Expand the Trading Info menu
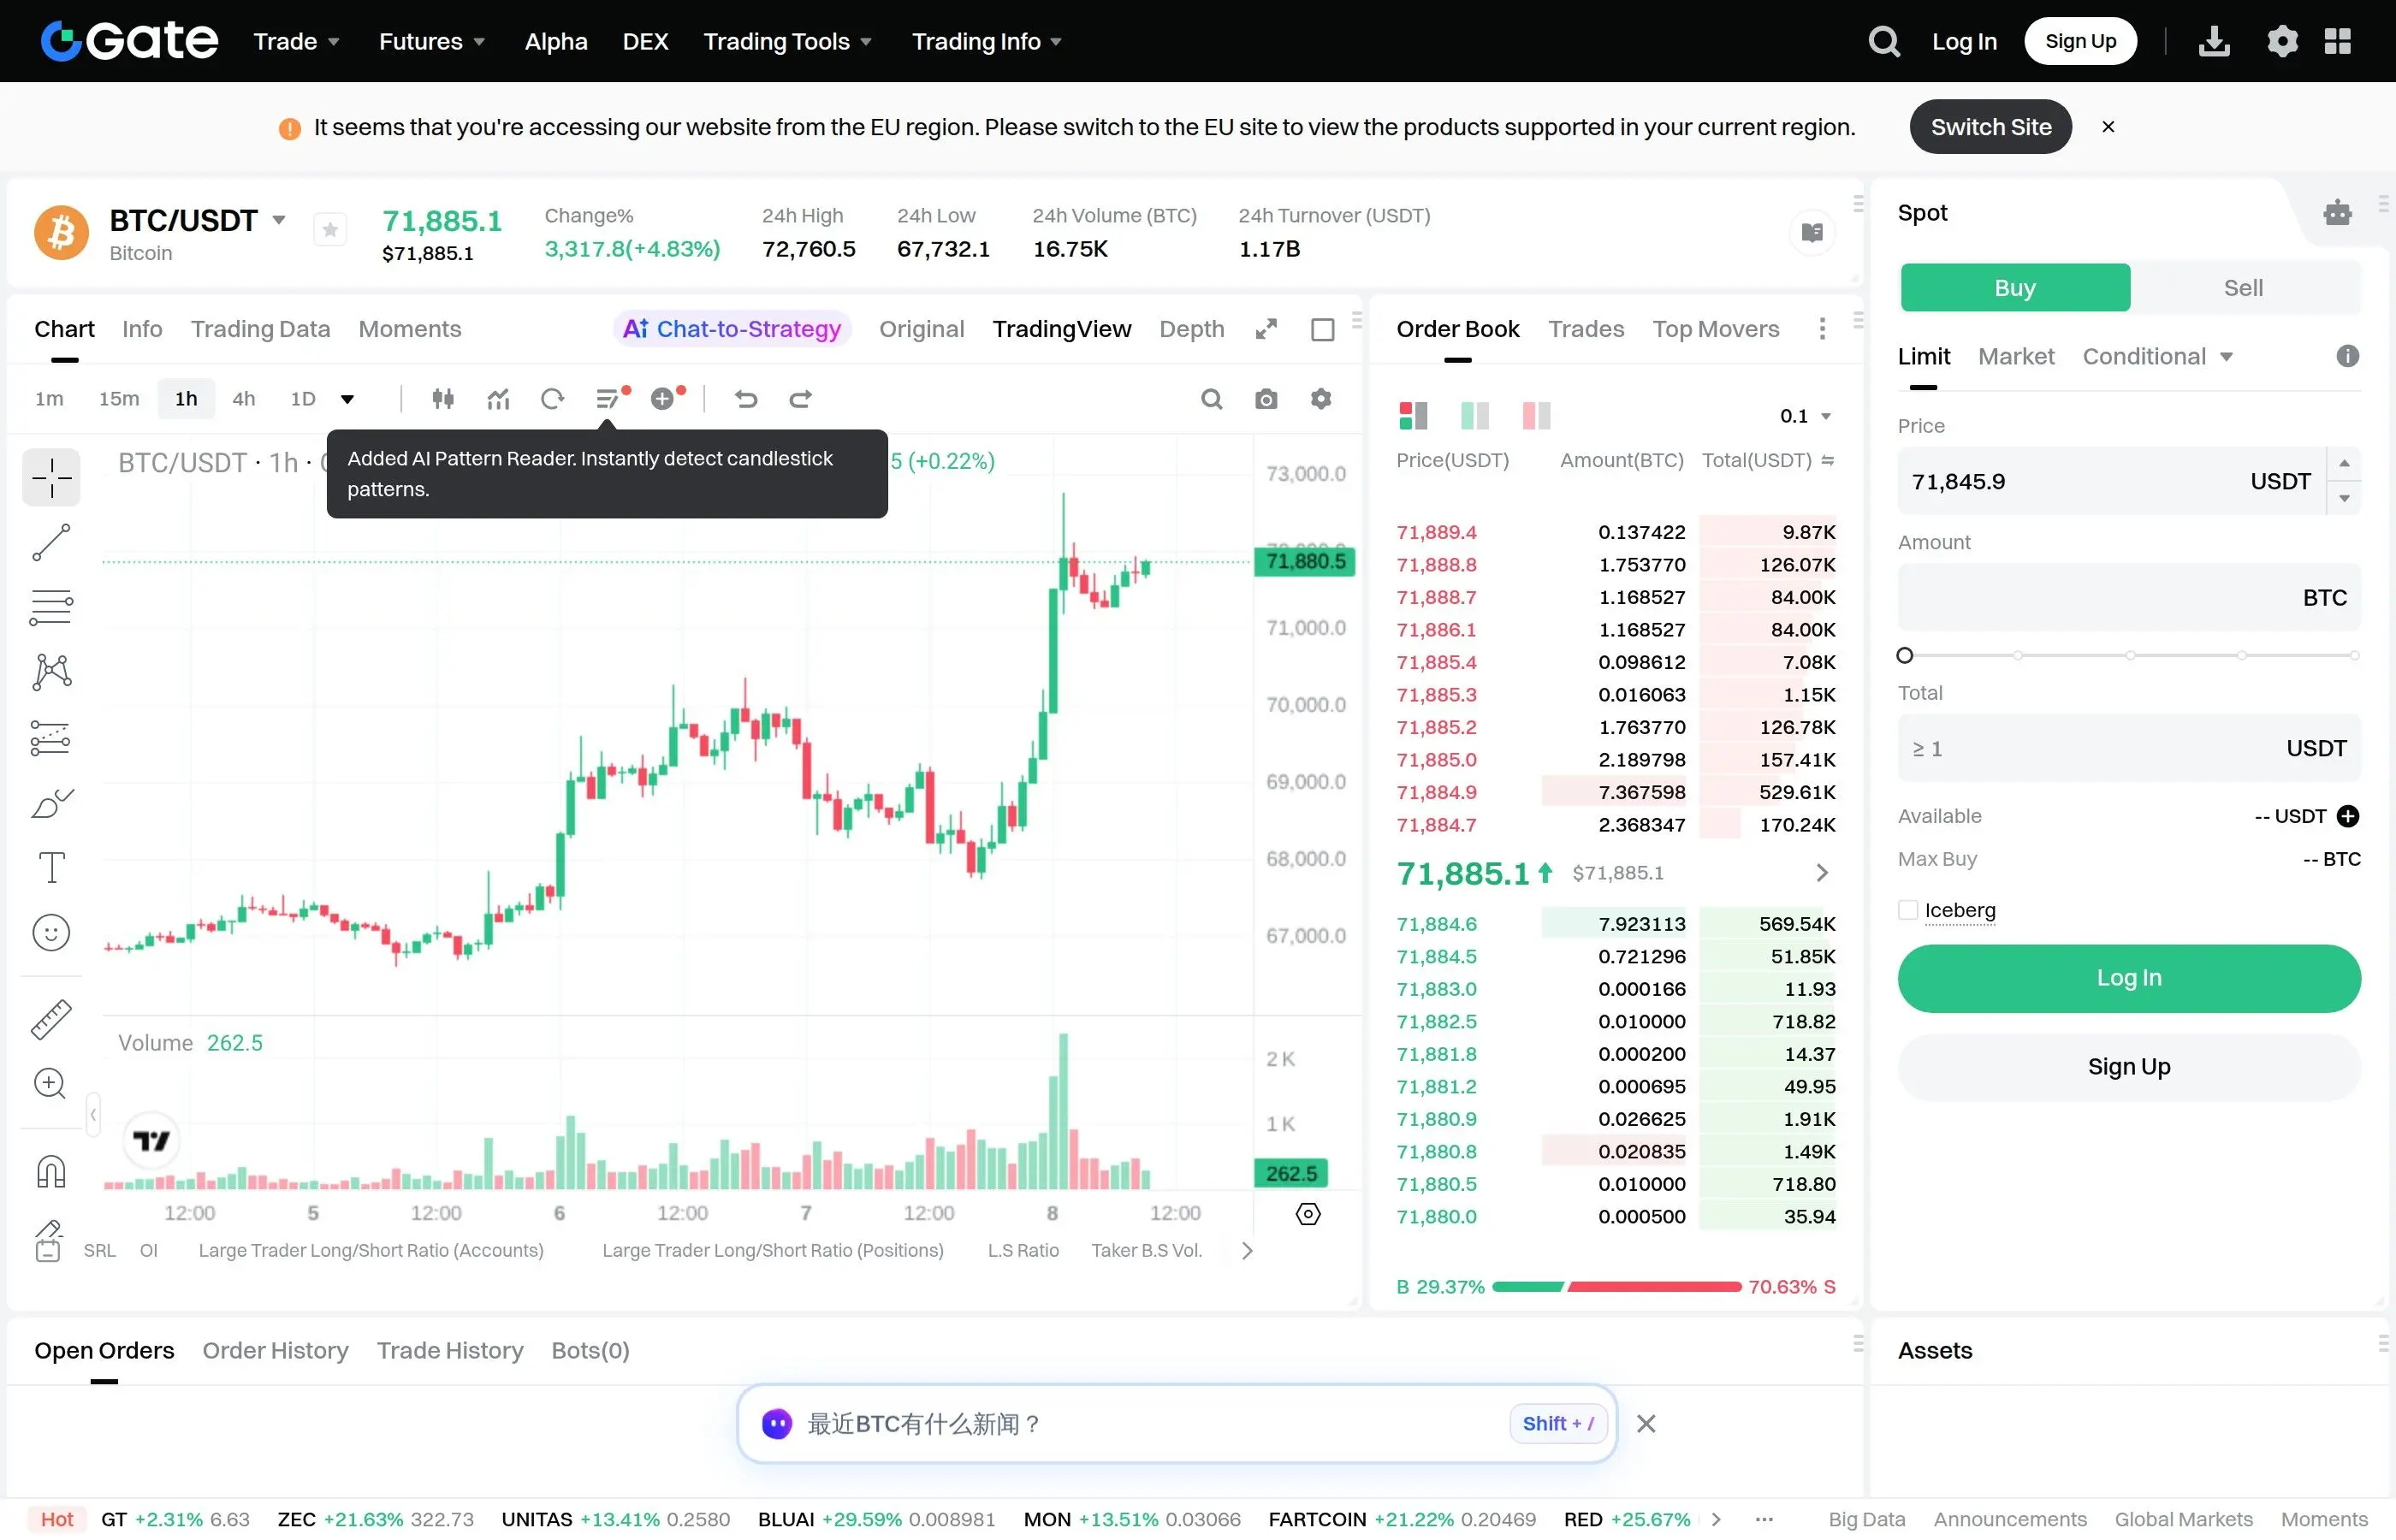The height and width of the screenshot is (1540, 2396). [987, 41]
